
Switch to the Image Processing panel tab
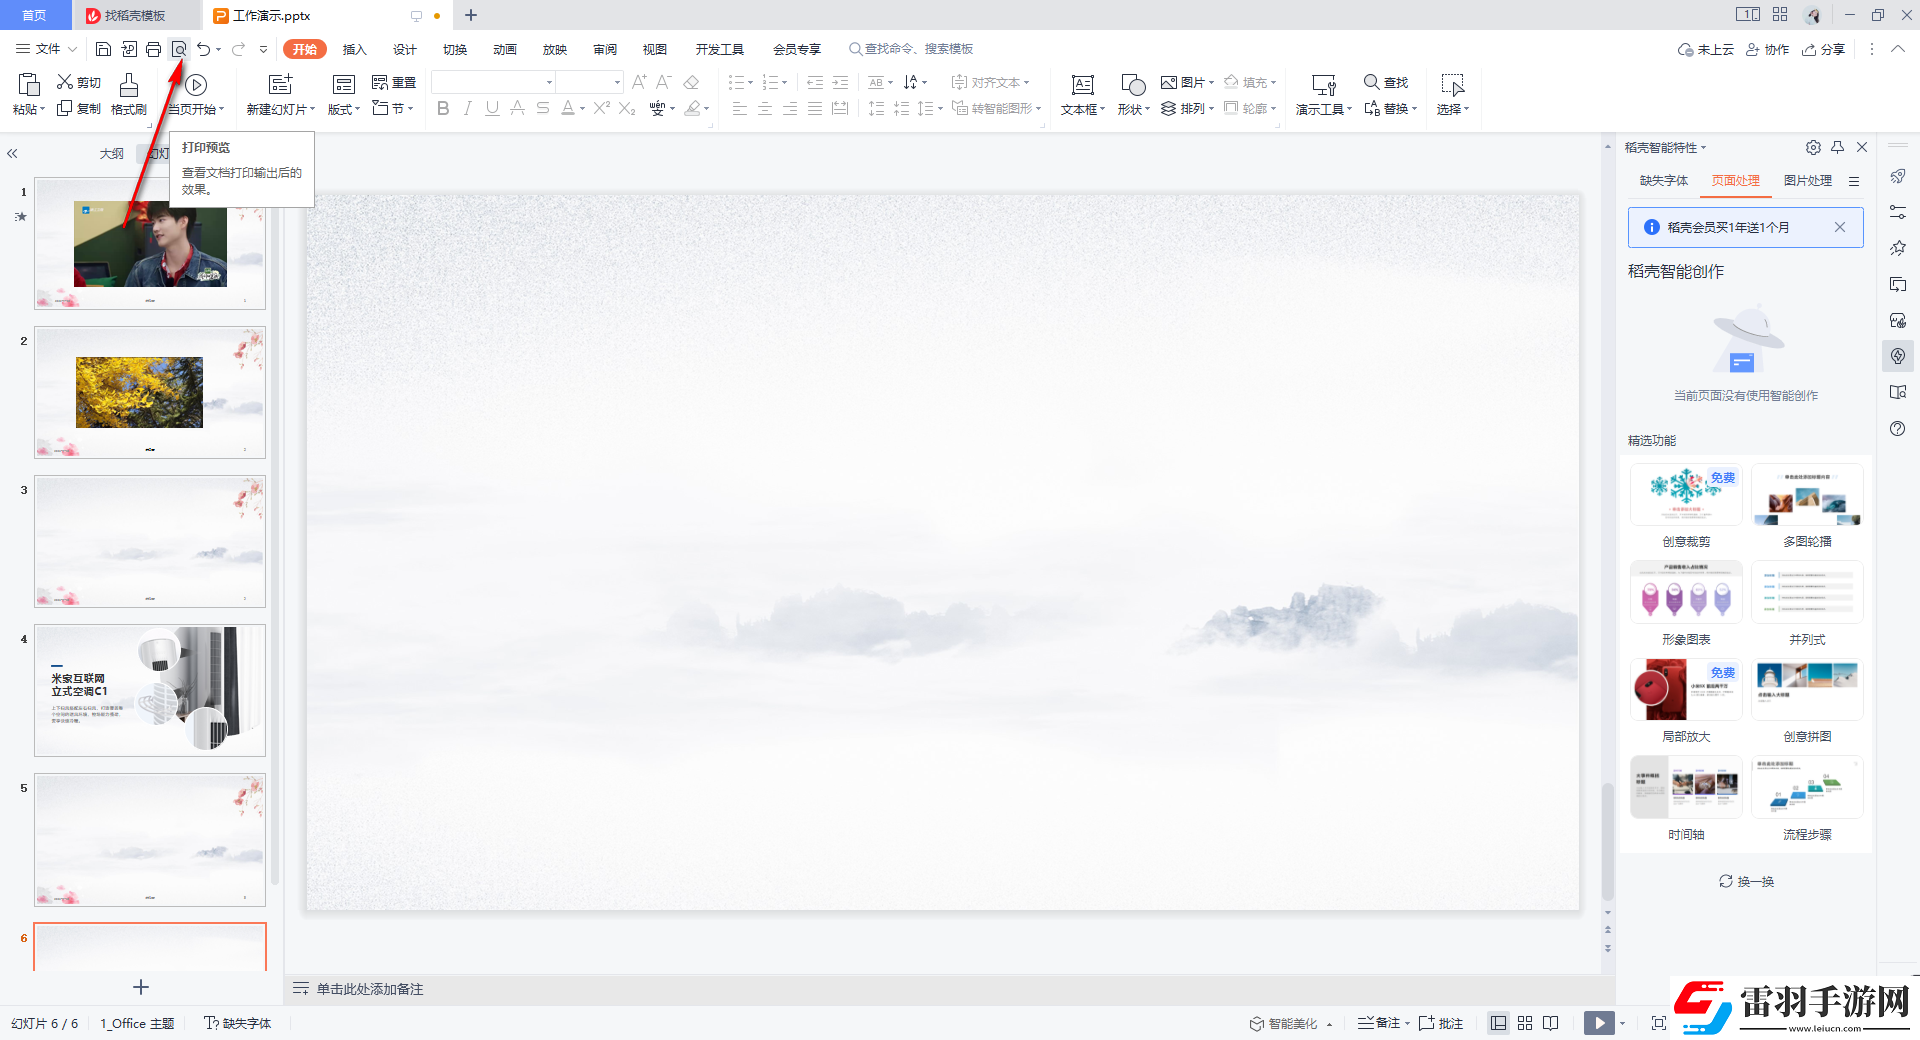click(x=1807, y=181)
